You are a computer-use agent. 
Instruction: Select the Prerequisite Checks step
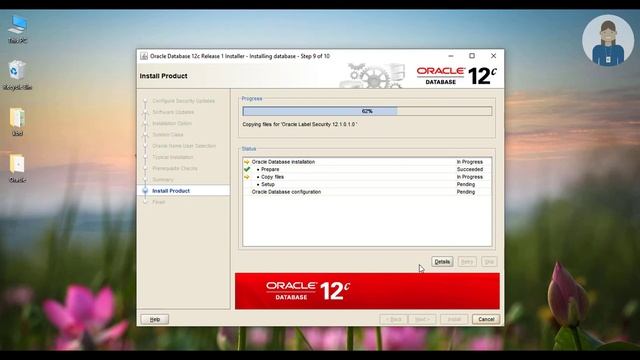175,168
